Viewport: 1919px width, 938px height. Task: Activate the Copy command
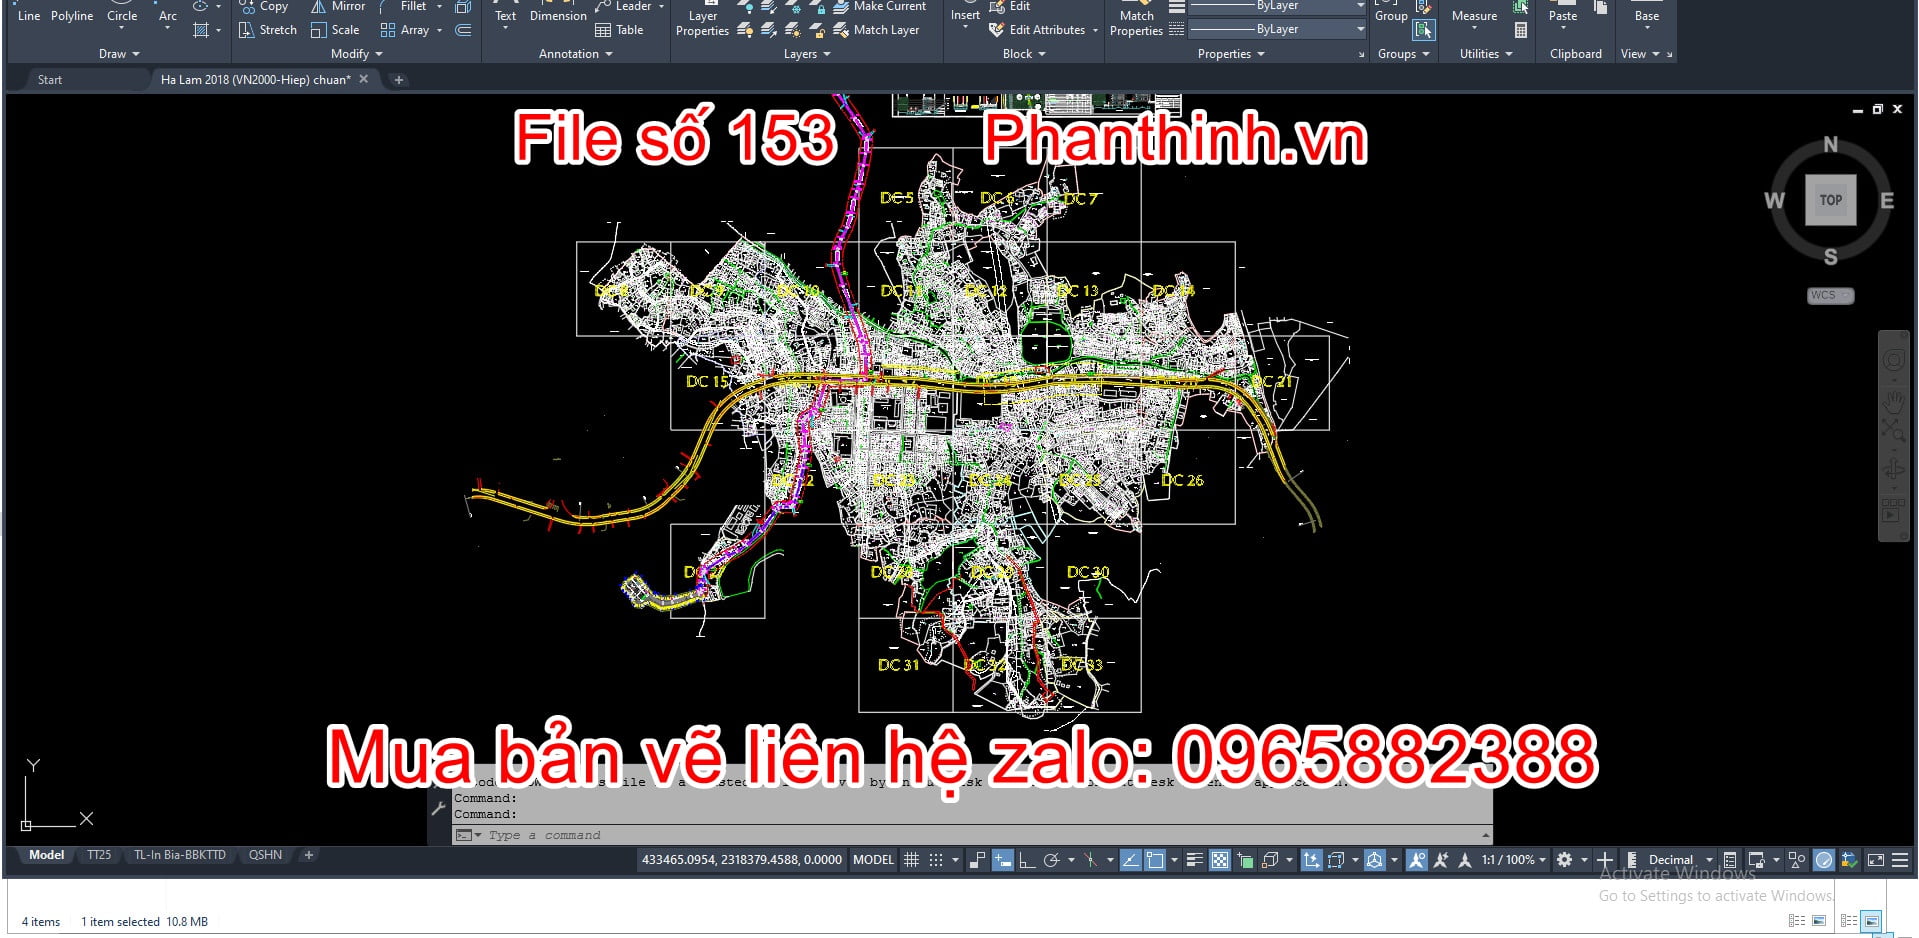pos(264,6)
